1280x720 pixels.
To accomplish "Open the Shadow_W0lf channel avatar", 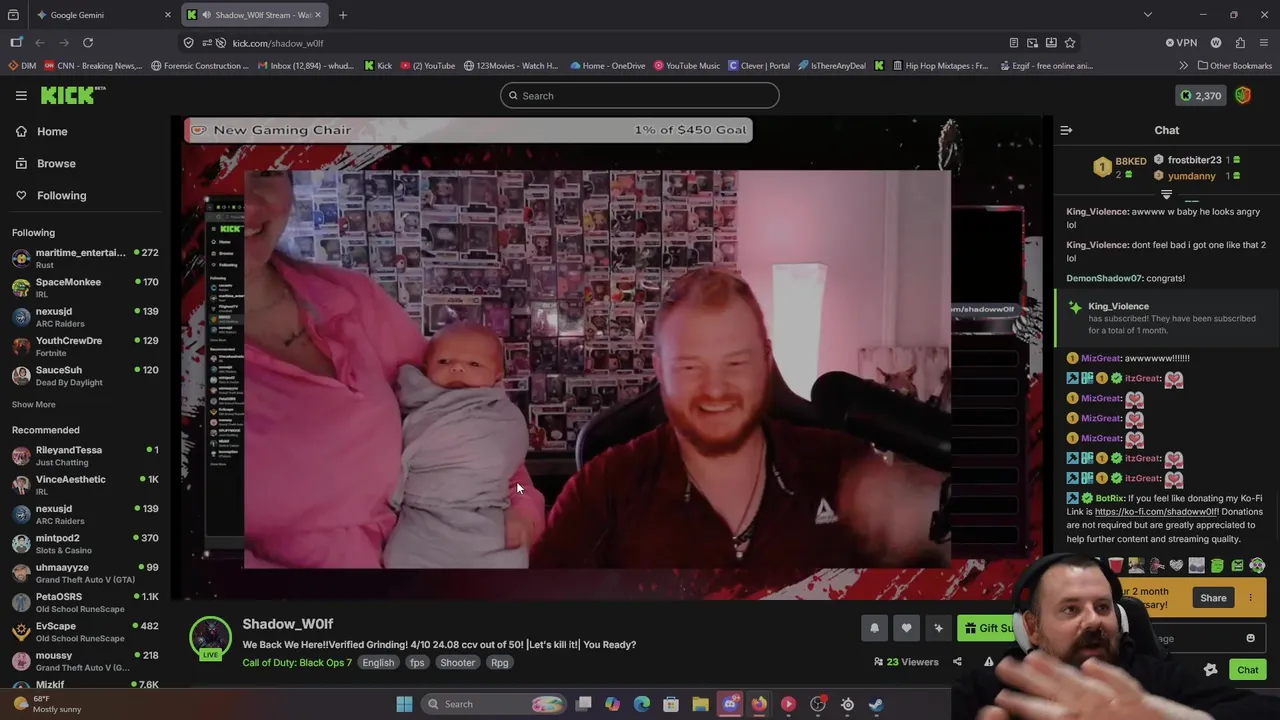I will click(x=210, y=637).
